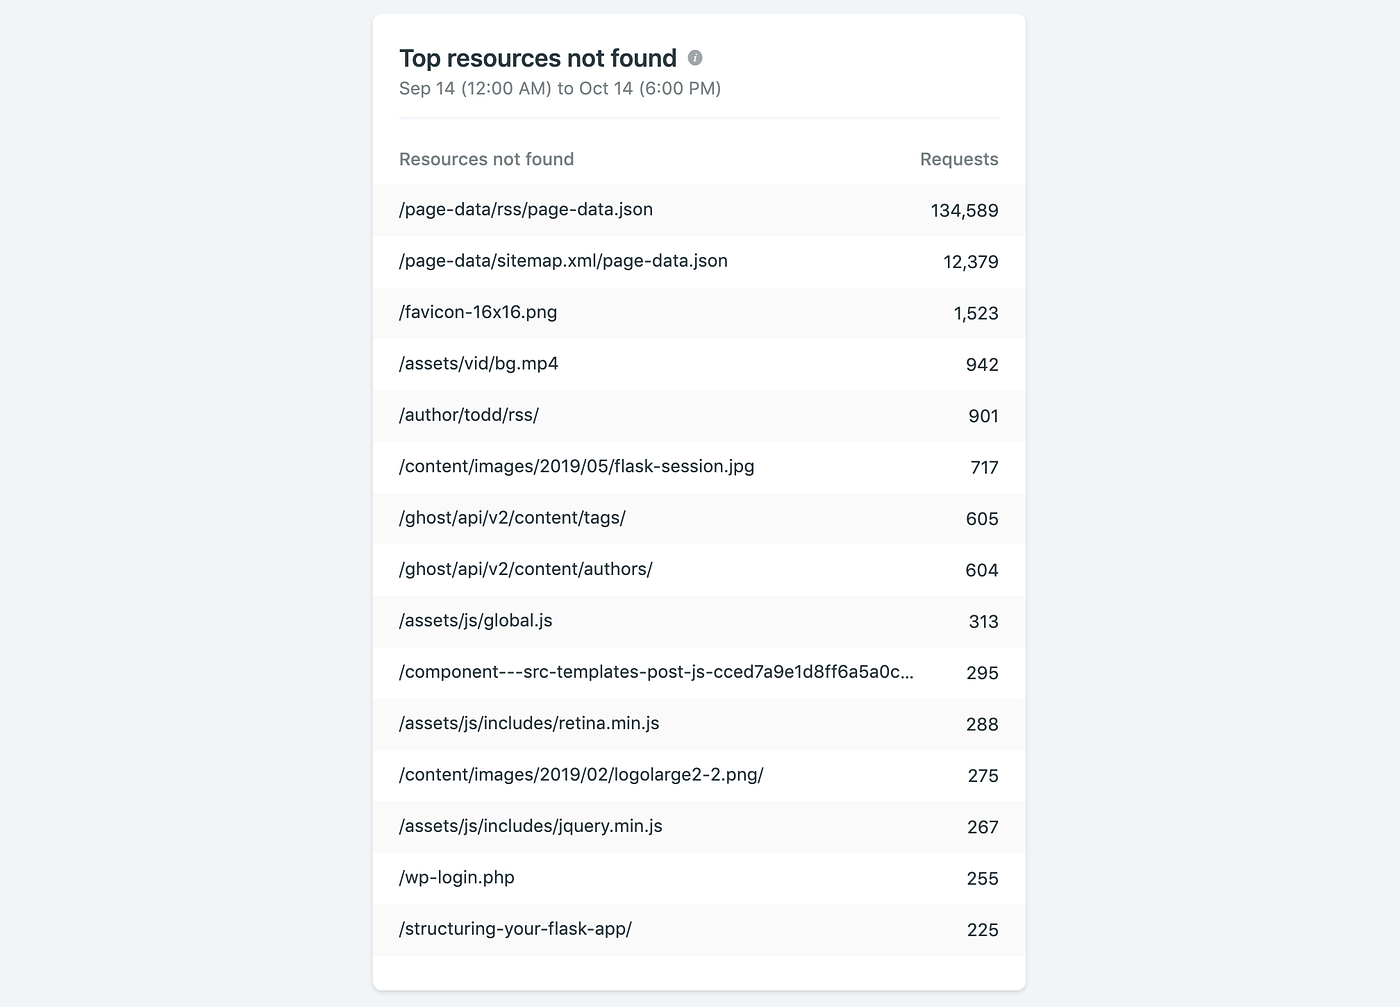Screen dimensions: 1400x1007
Task: Click the Resources not found column header
Action: 486,159
